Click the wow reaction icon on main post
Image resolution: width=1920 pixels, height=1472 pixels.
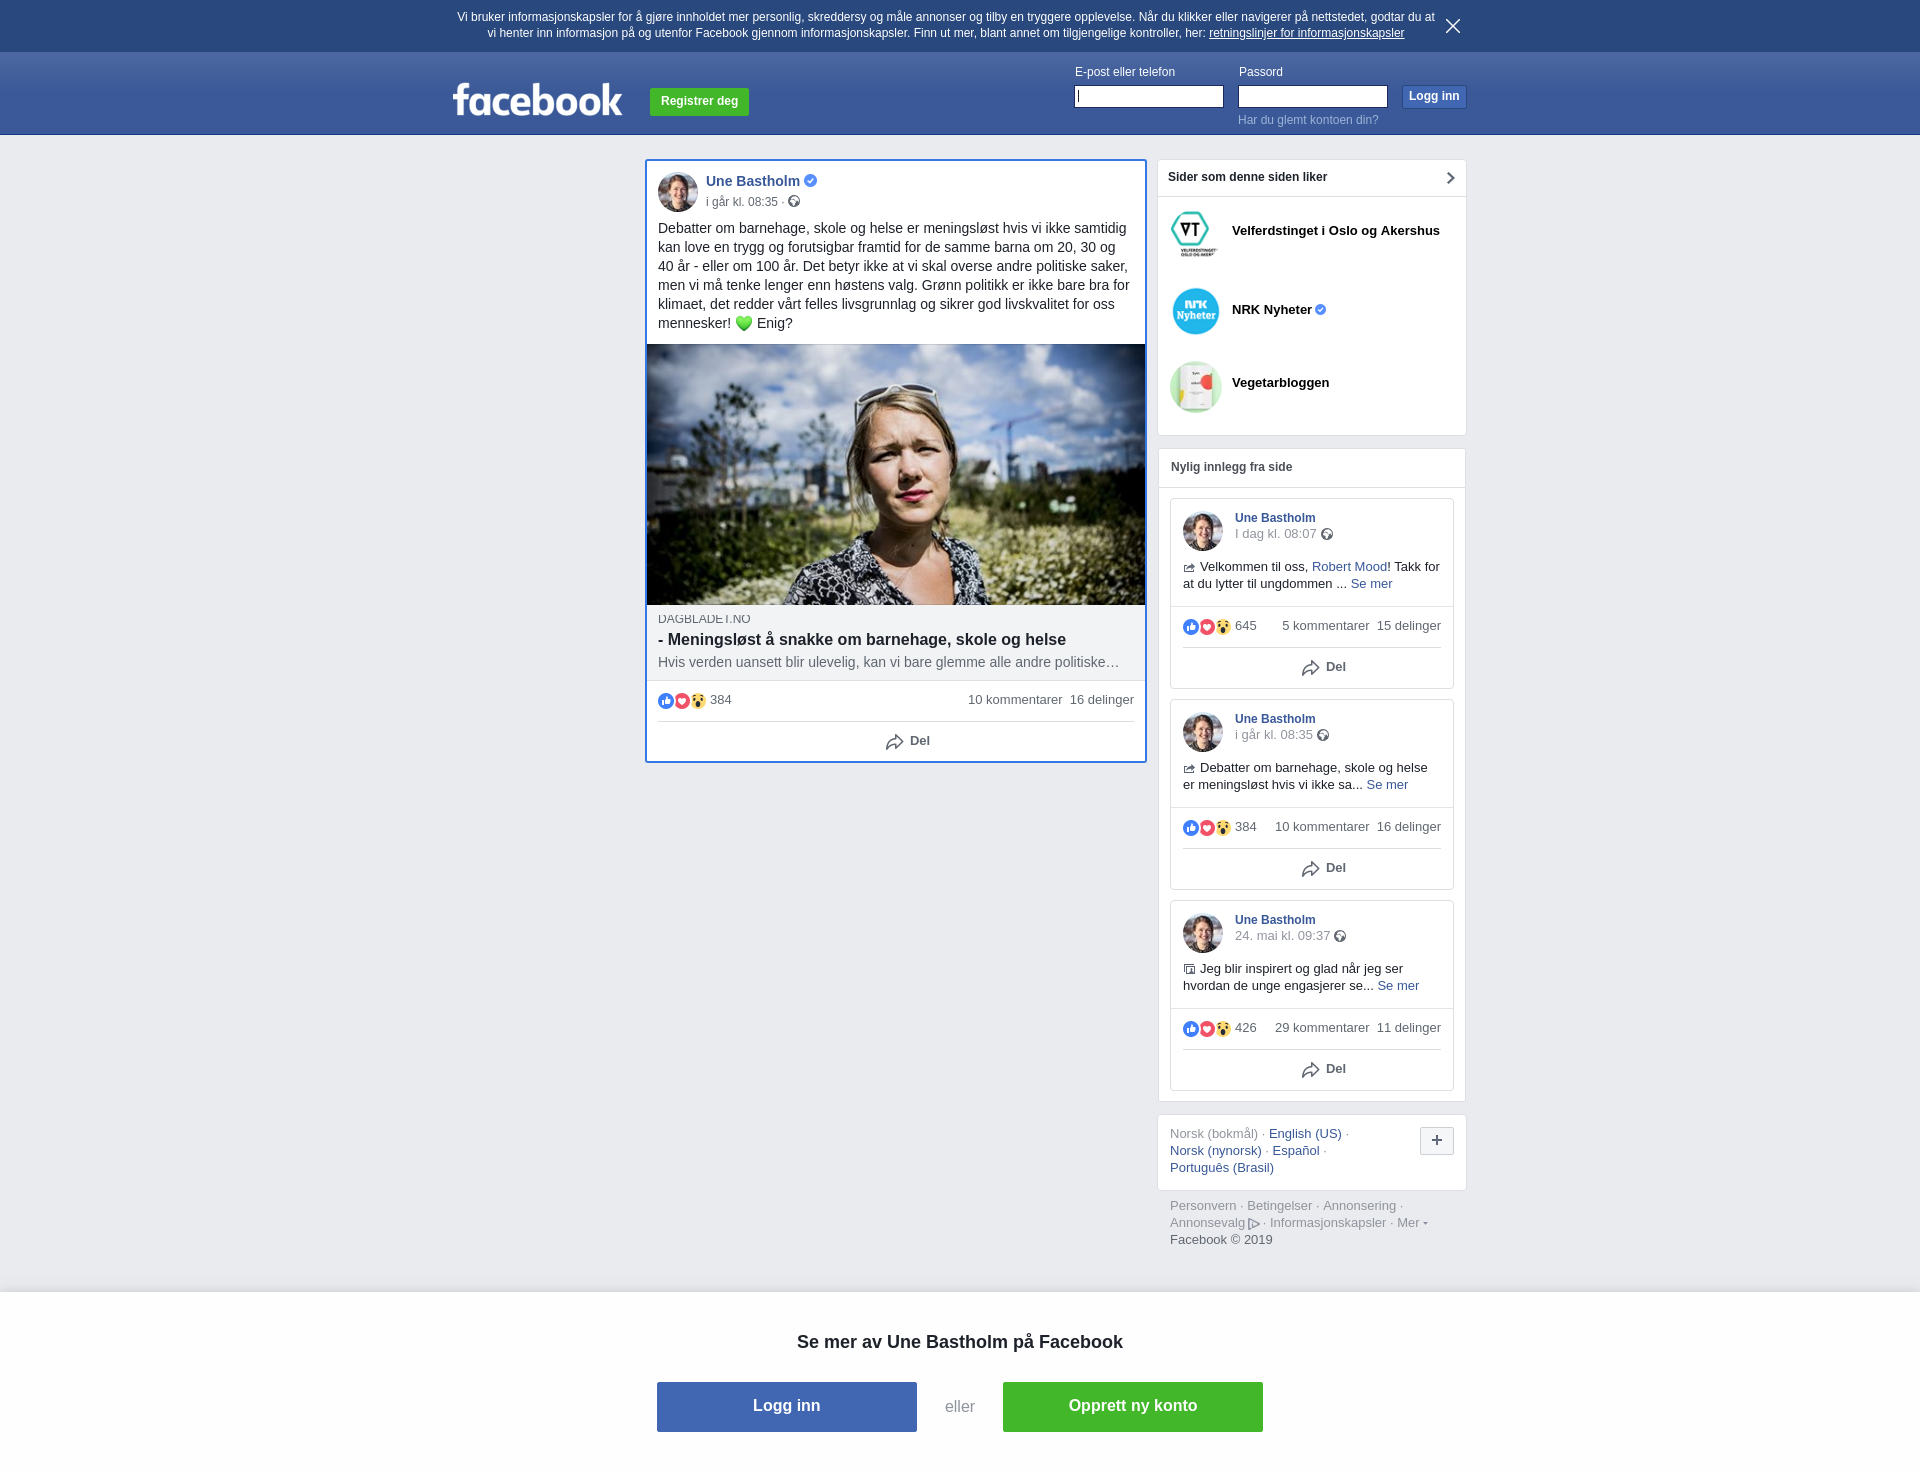[x=698, y=701]
